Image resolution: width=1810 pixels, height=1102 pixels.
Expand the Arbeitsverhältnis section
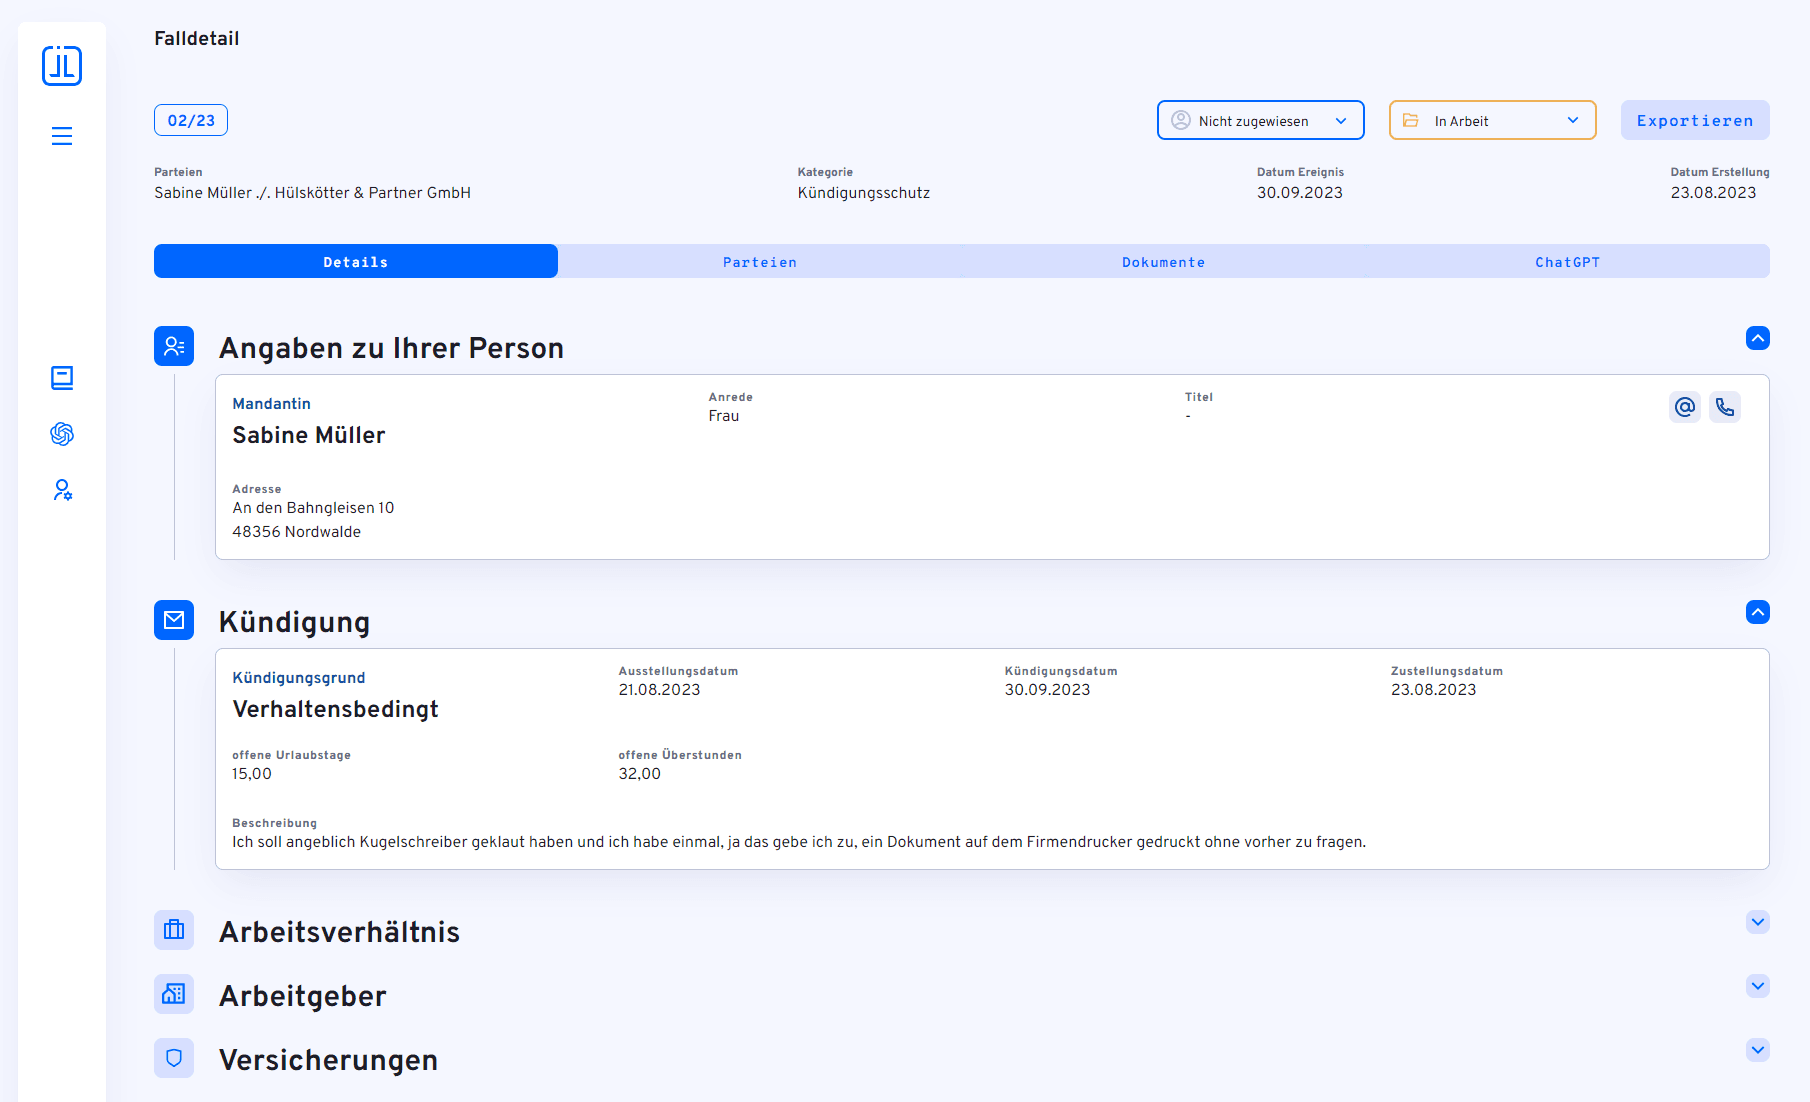[1758, 922]
